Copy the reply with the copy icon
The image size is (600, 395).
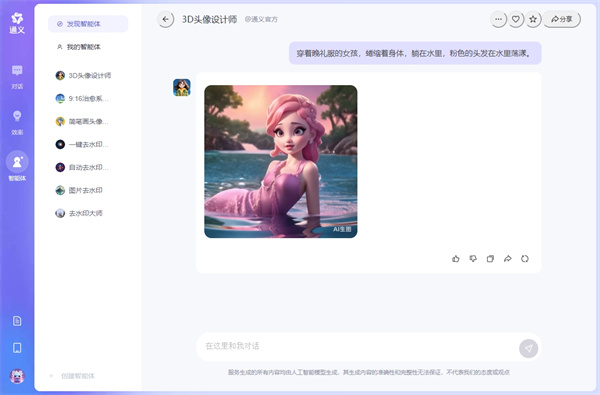(490, 259)
